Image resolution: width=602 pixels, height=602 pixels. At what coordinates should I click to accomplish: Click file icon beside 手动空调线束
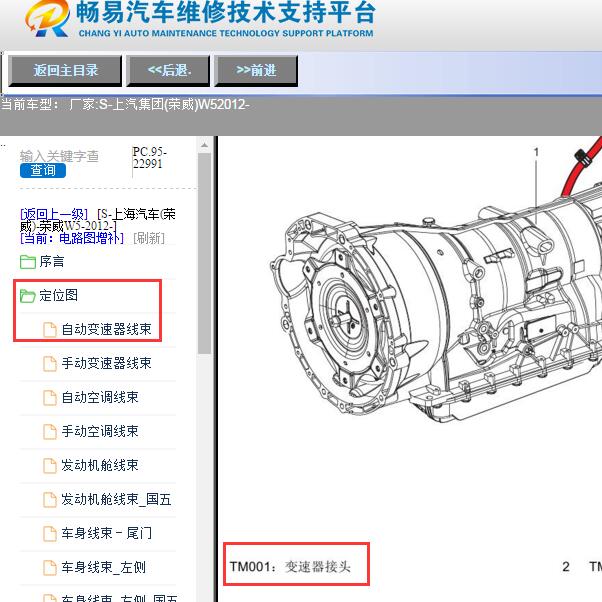click(x=50, y=432)
